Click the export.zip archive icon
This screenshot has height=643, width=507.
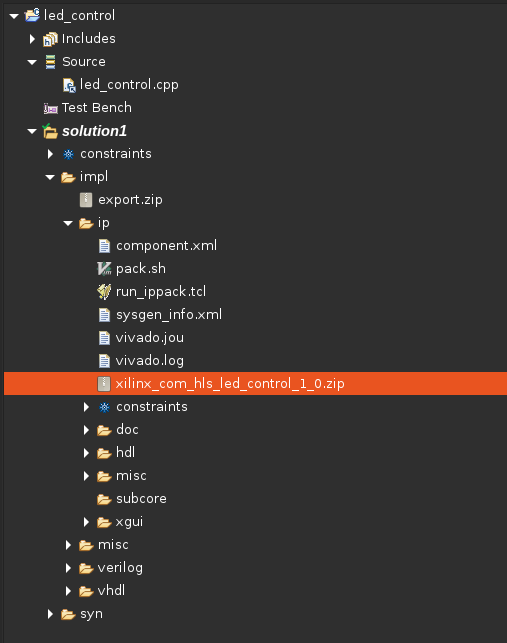coord(86,200)
